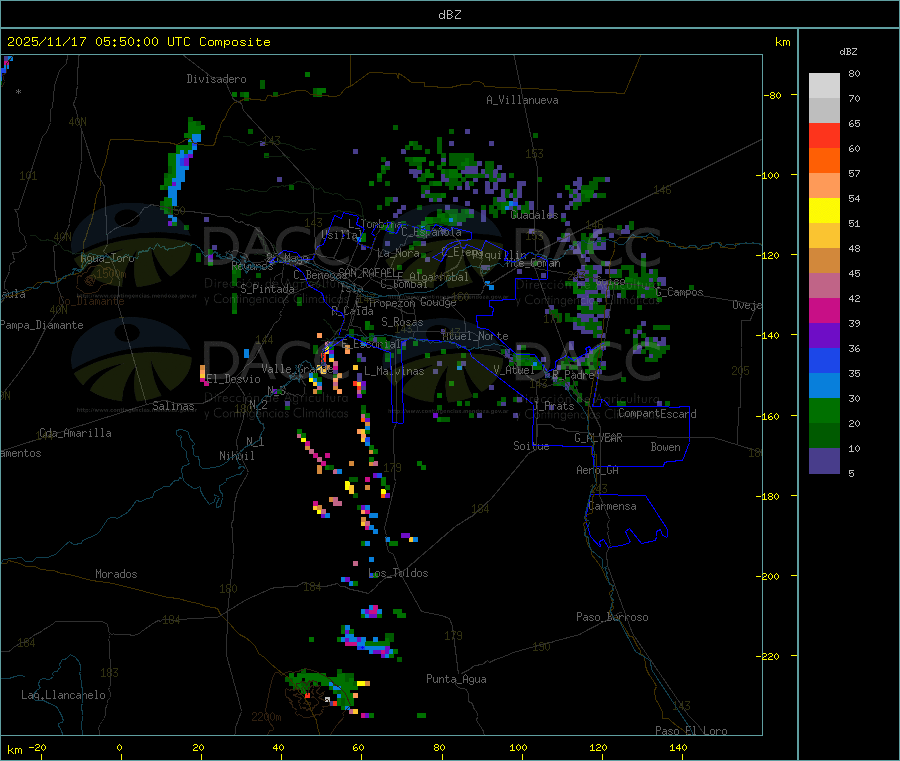Click the Salinas location label
The image size is (900, 761).
pyautogui.click(x=173, y=406)
